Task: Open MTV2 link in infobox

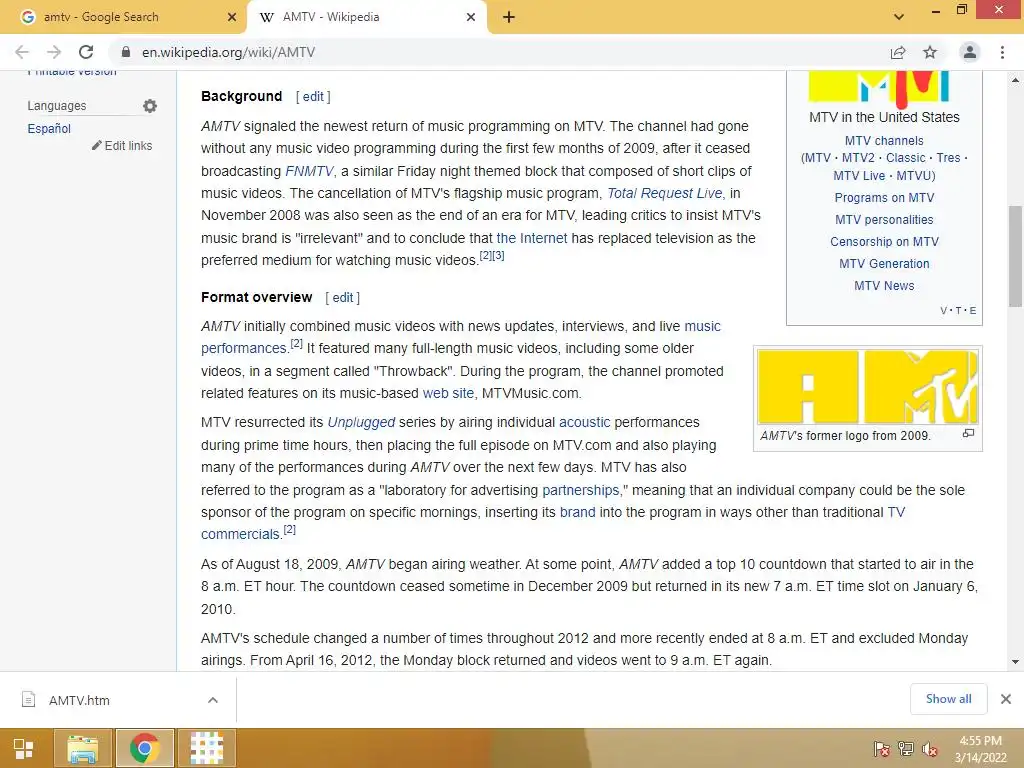Action: pyautogui.click(x=857, y=158)
